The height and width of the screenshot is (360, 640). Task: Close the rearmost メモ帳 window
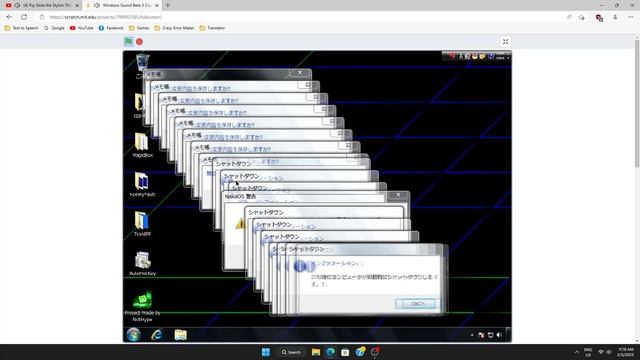coord(300,73)
